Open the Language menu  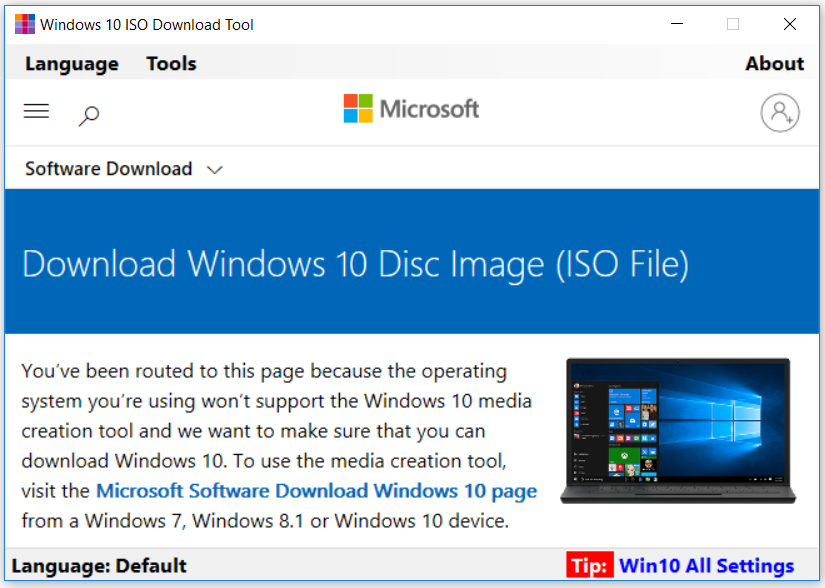pyautogui.click(x=72, y=64)
